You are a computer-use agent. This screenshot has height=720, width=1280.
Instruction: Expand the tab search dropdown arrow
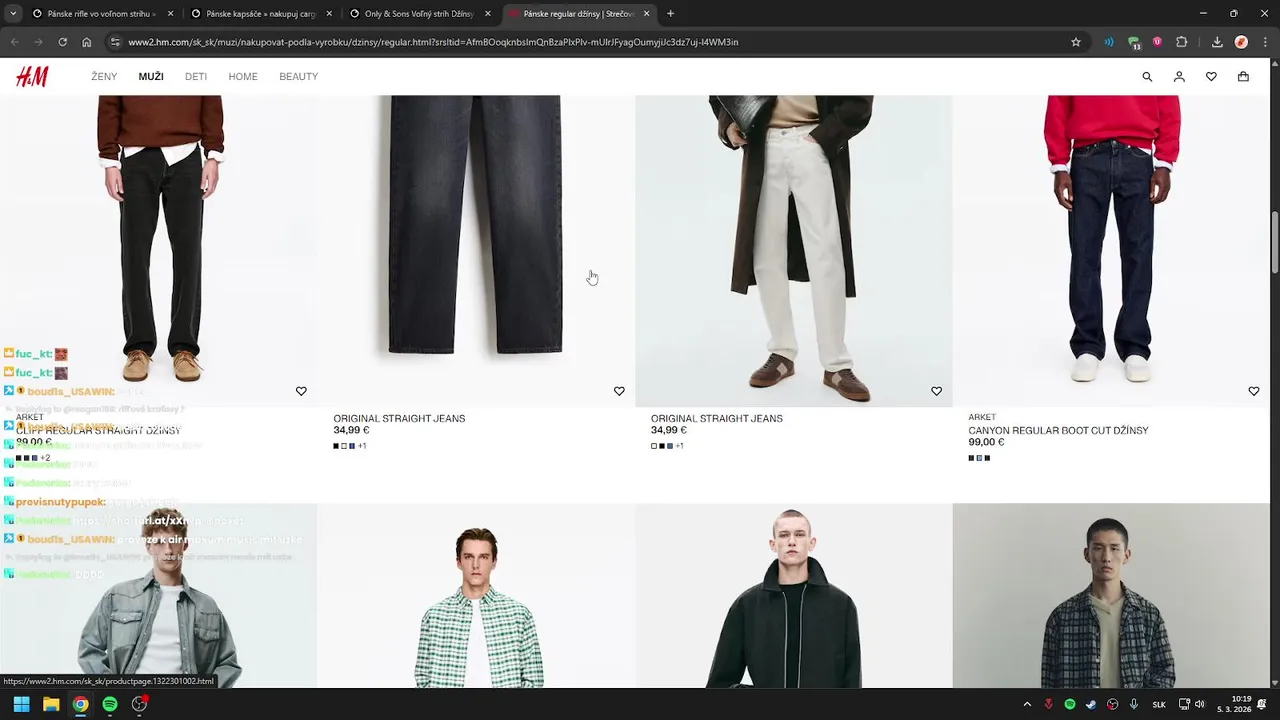(x=13, y=14)
